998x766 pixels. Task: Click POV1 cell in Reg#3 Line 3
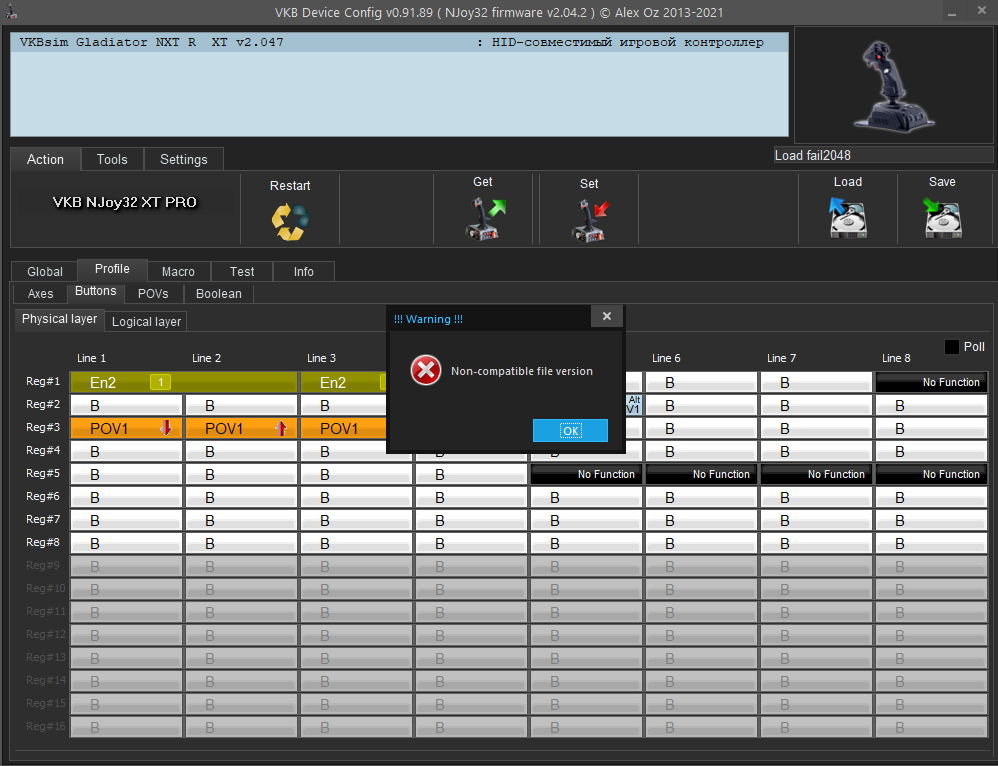344,429
